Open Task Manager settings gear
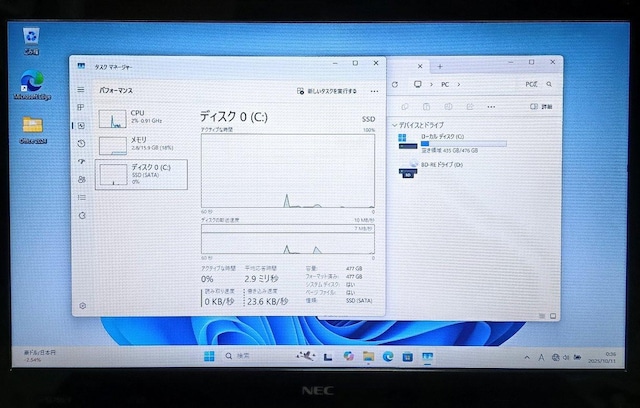The width and height of the screenshot is (640, 408). tap(81, 305)
